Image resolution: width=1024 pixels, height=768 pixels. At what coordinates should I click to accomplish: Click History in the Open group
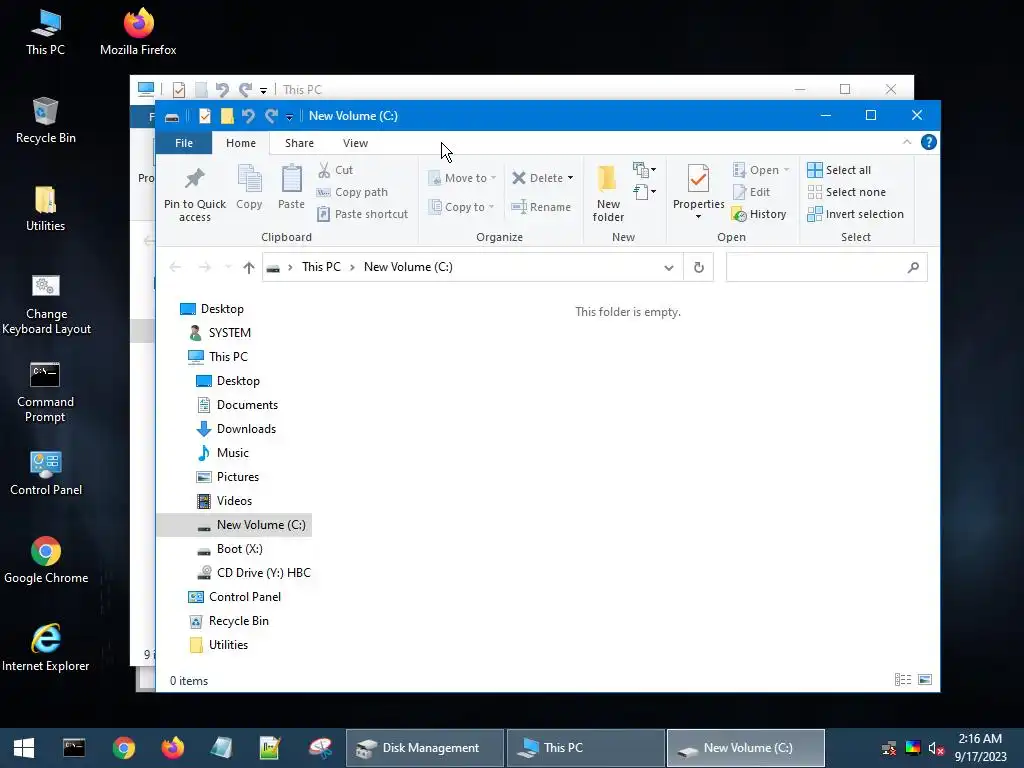click(759, 214)
